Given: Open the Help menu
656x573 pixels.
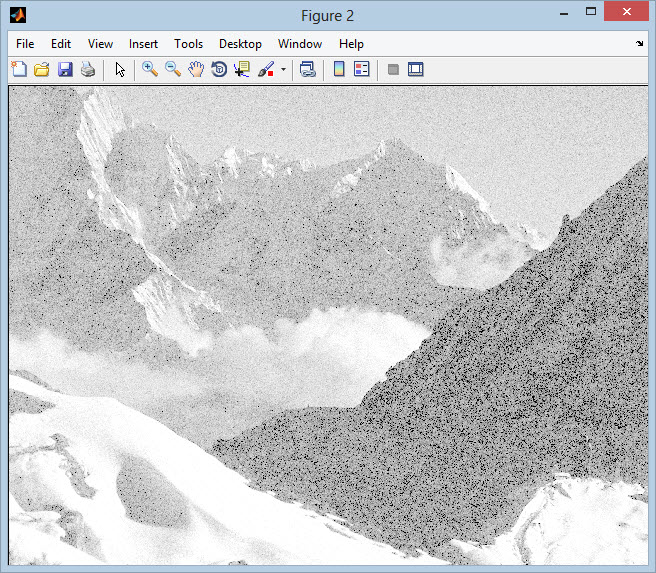Looking at the screenshot, I should [351, 44].
